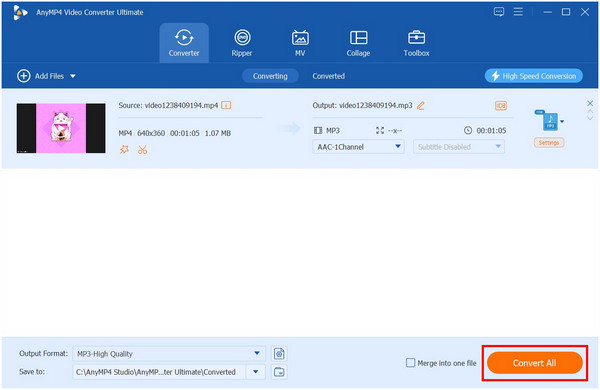Switch to the Collage tab

point(358,43)
